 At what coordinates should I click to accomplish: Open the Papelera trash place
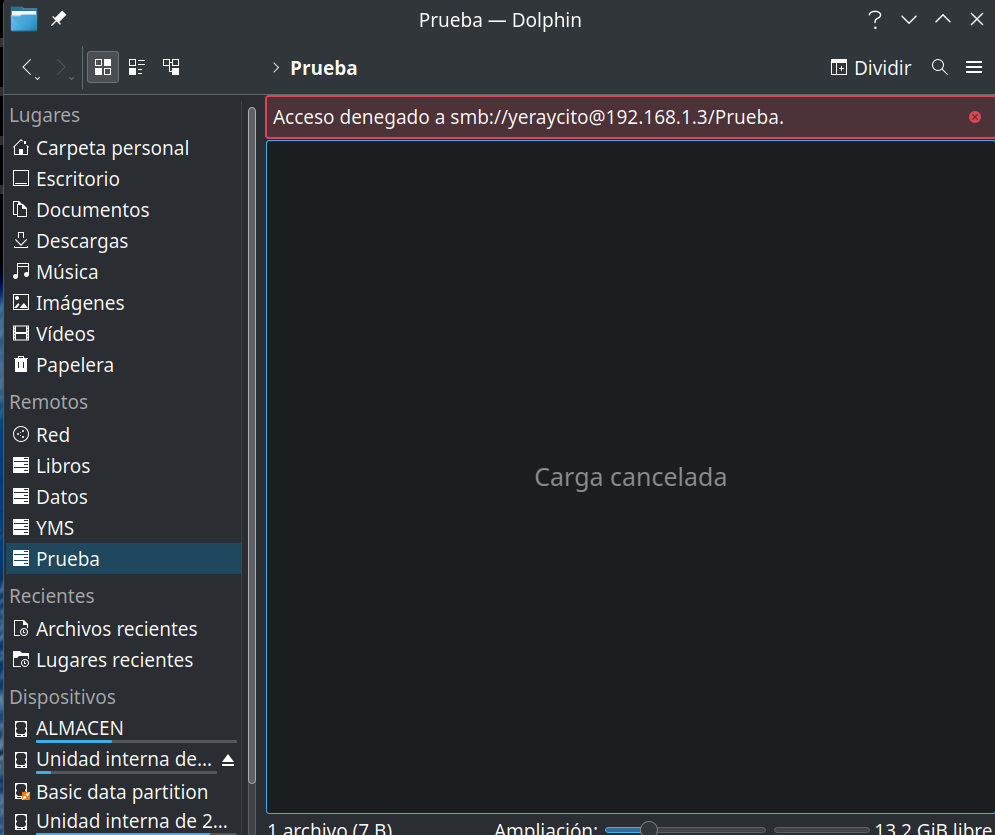75,365
